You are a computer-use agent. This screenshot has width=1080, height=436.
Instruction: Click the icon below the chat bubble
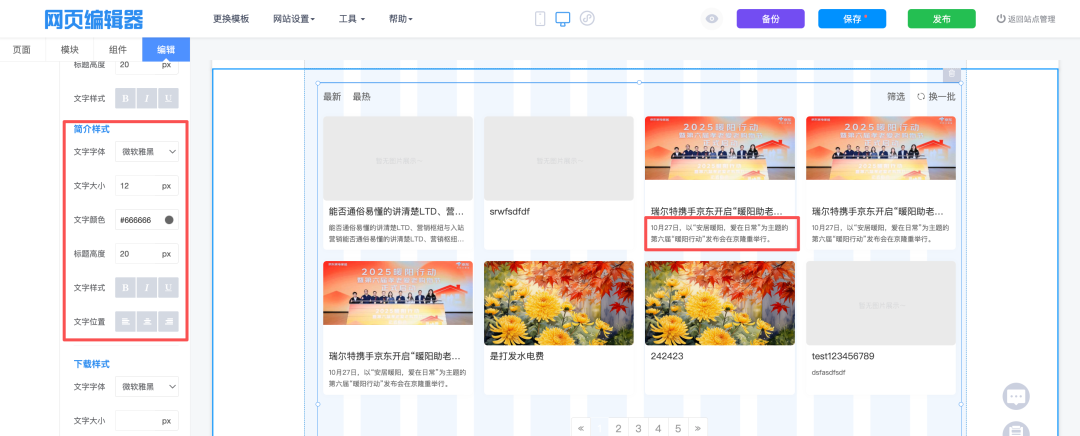click(1016, 430)
